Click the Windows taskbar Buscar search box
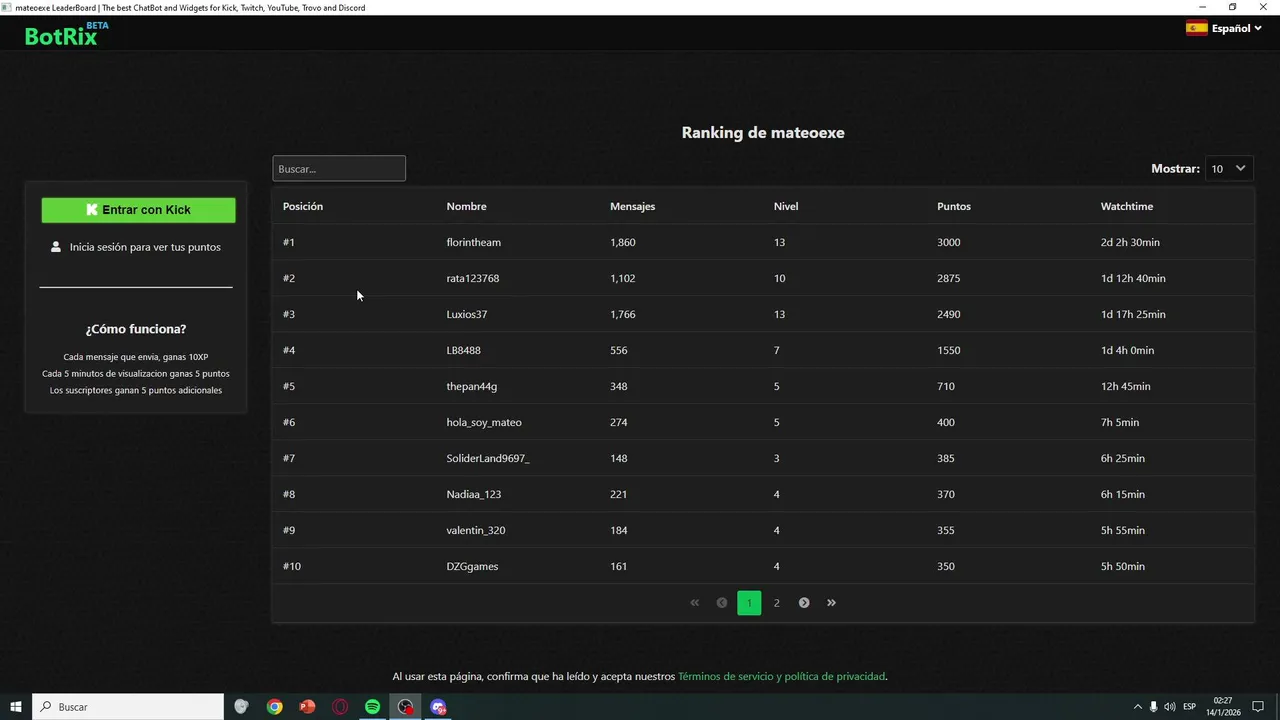This screenshot has height=720, width=1280. [x=129, y=707]
